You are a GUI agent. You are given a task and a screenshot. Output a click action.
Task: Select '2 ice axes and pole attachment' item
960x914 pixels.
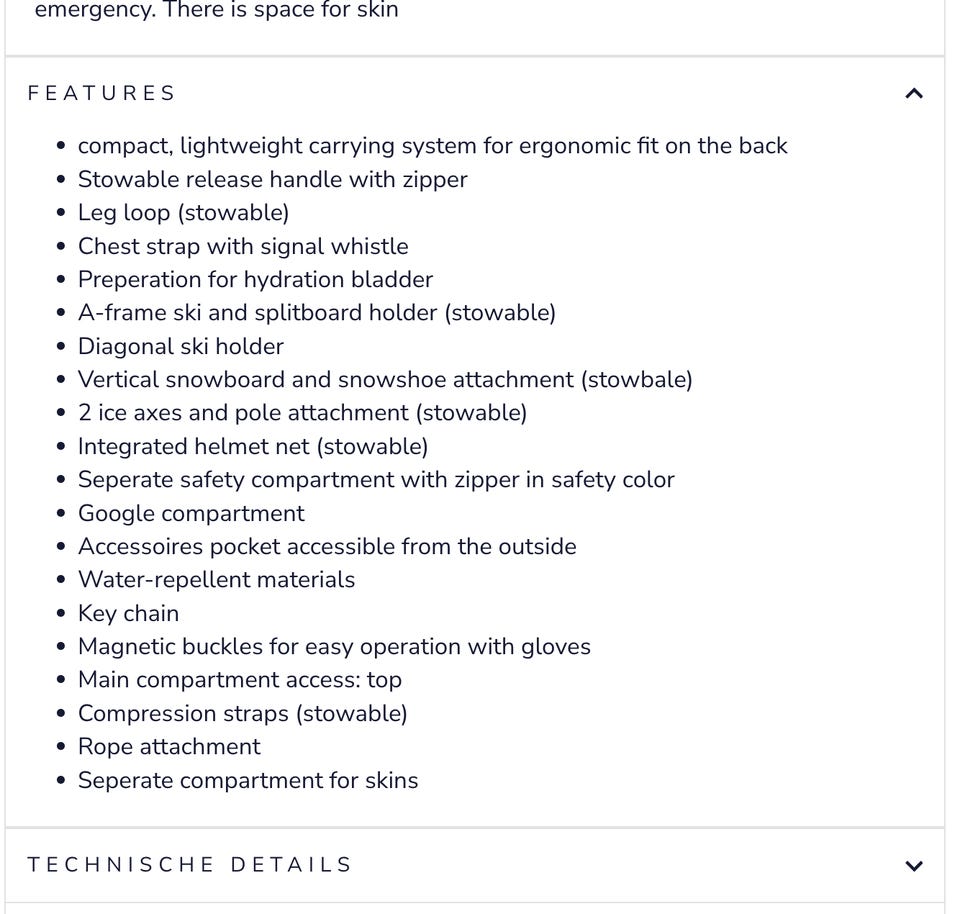tap(302, 413)
